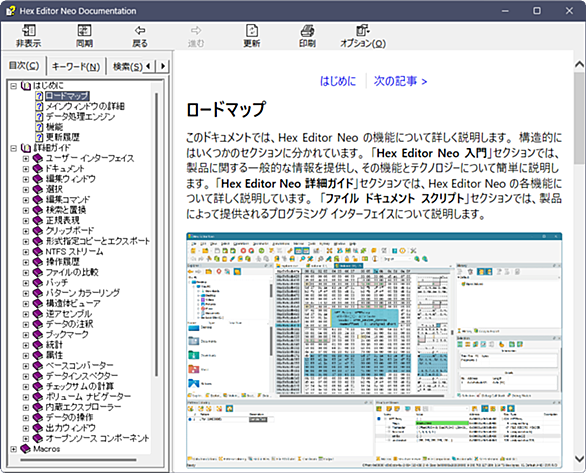Viewport: 586px width, 473px height.
Task: Click the purple book icon beside 正規表現
Action: pos(38,220)
